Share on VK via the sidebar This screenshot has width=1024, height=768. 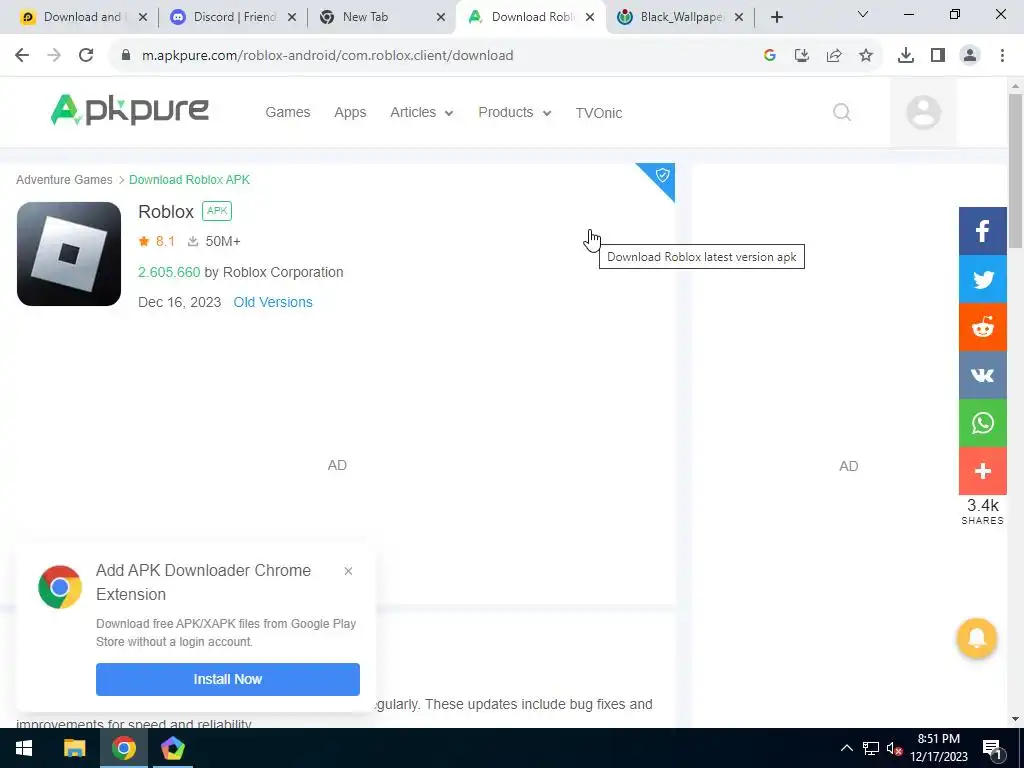click(982, 376)
